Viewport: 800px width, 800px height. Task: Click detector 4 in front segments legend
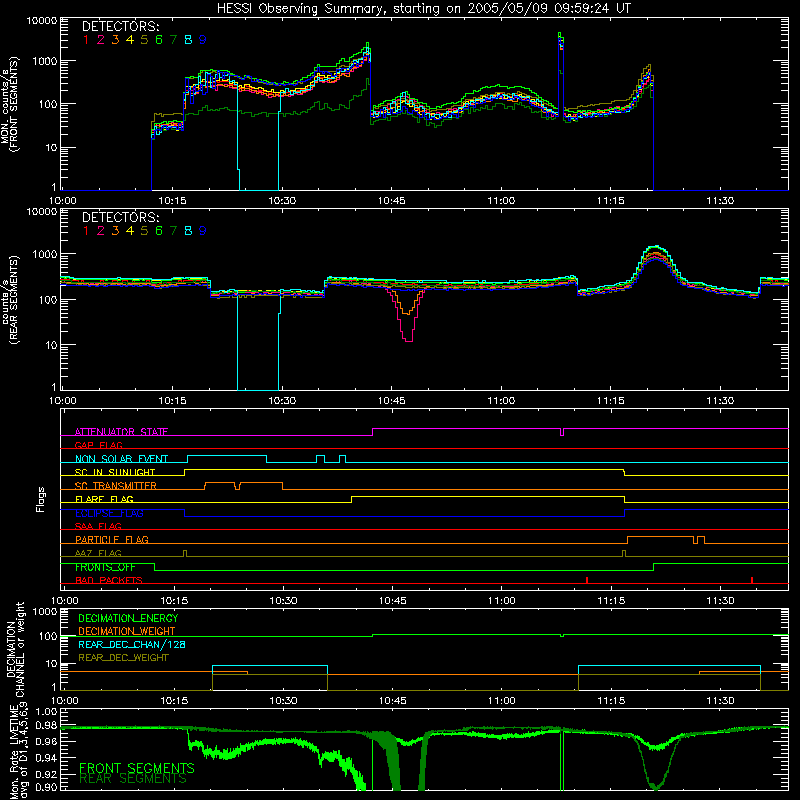click(130, 40)
